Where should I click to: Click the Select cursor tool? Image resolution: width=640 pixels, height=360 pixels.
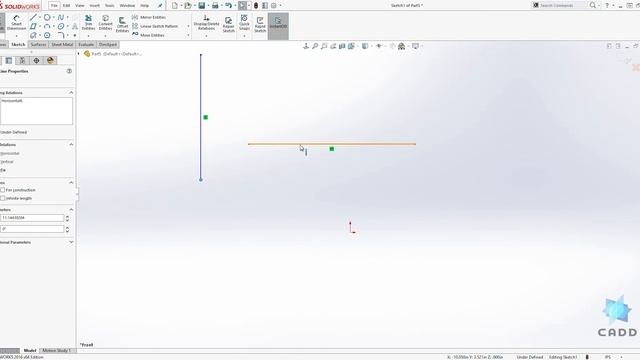(x=242, y=5)
